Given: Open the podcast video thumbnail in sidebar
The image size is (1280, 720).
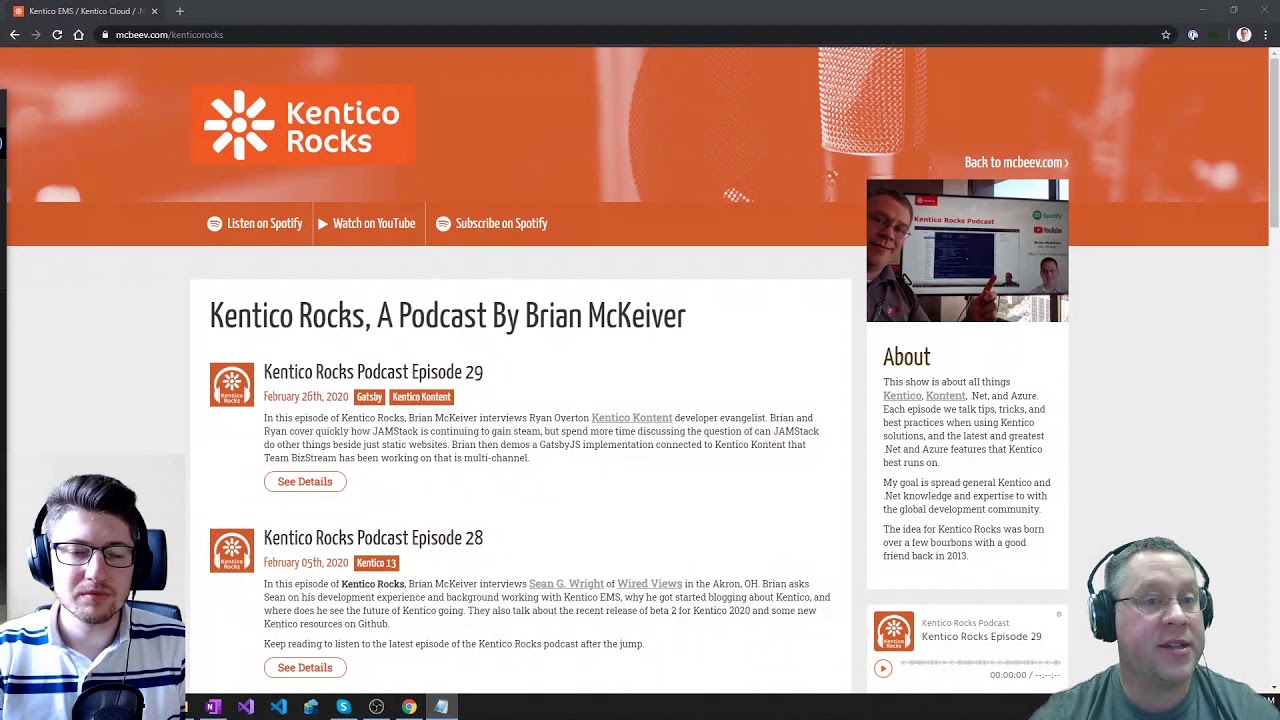Looking at the screenshot, I should pos(967,251).
